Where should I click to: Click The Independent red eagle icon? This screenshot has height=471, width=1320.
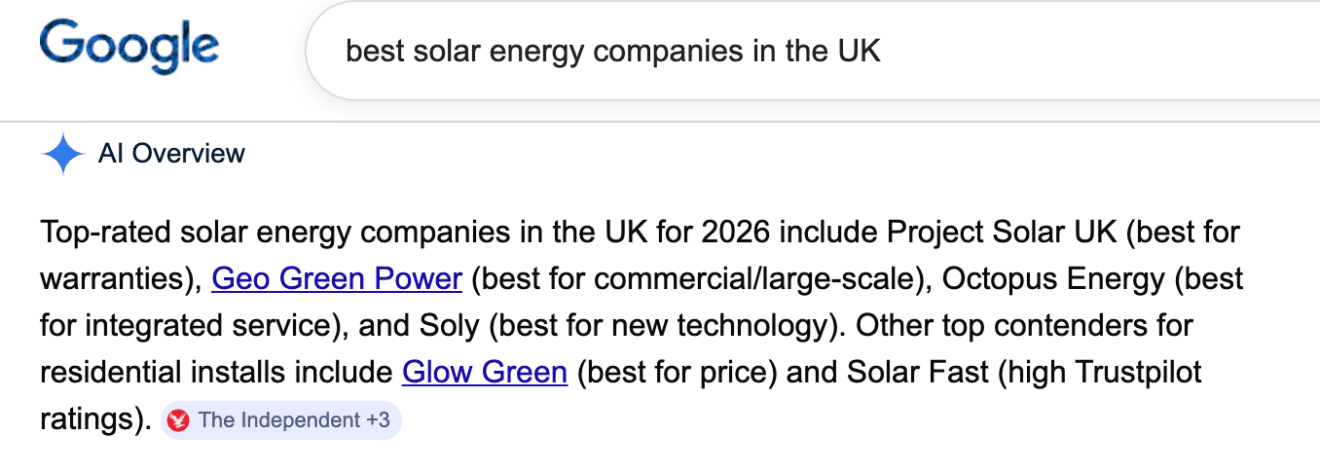[x=179, y=421]
